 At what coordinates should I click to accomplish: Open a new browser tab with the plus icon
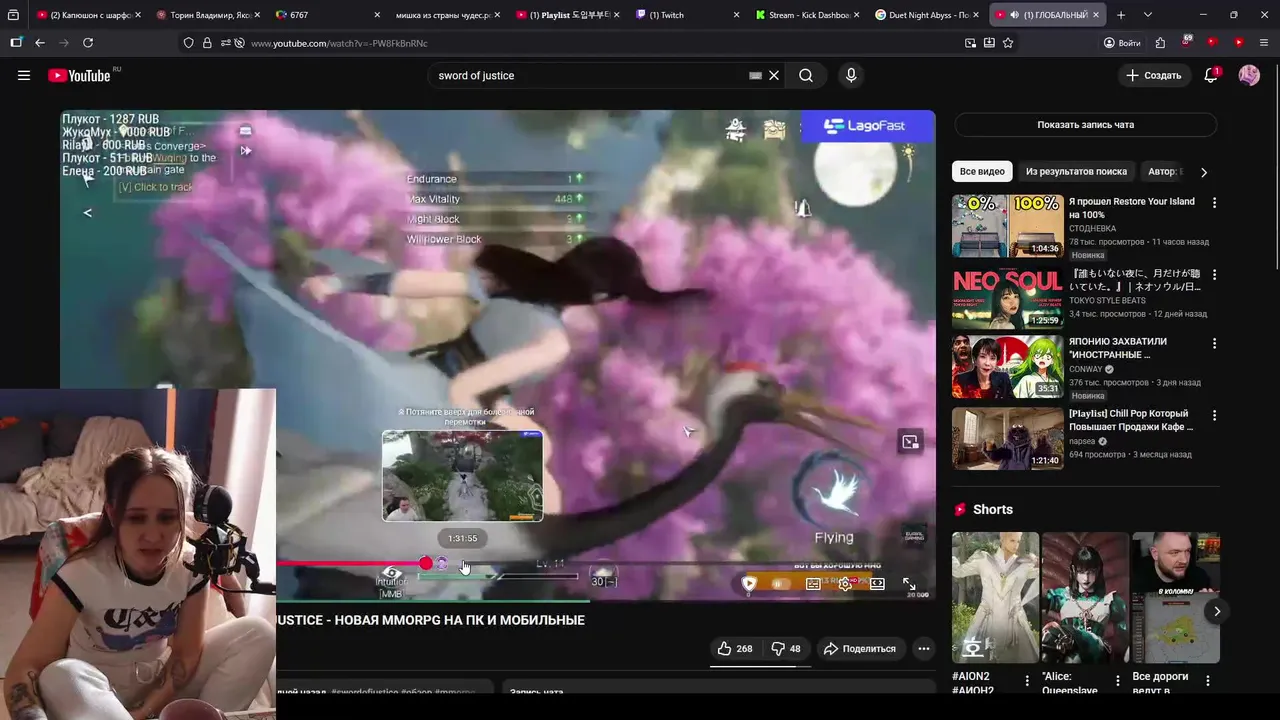click(x=1121, y=15)
